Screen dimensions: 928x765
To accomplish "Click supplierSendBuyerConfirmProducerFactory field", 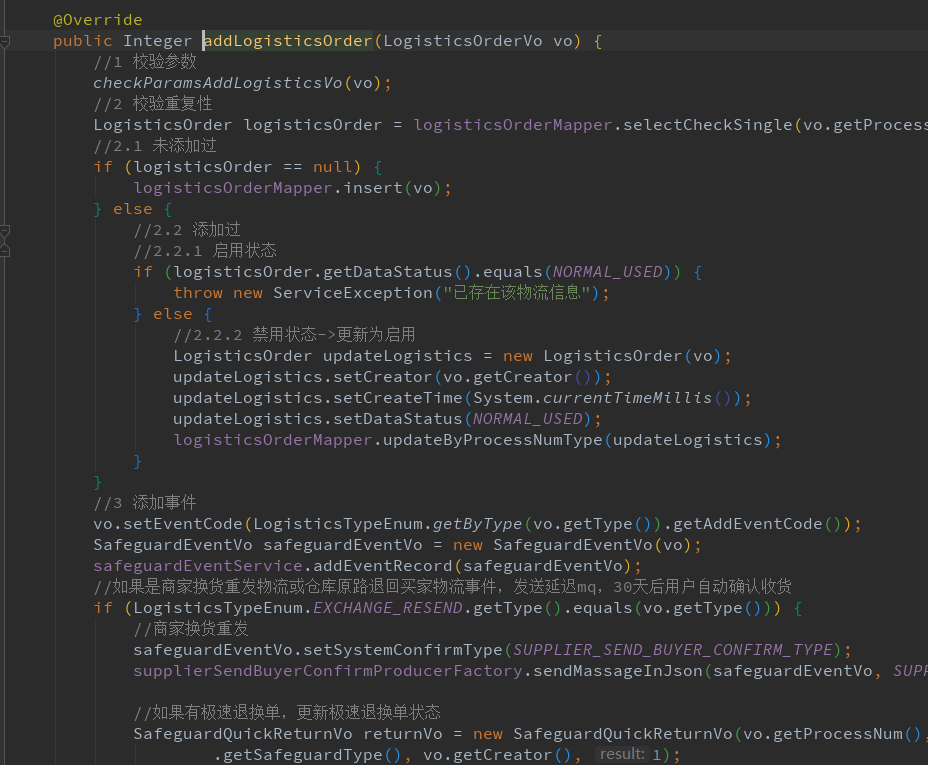I will (x=328, y=671).
